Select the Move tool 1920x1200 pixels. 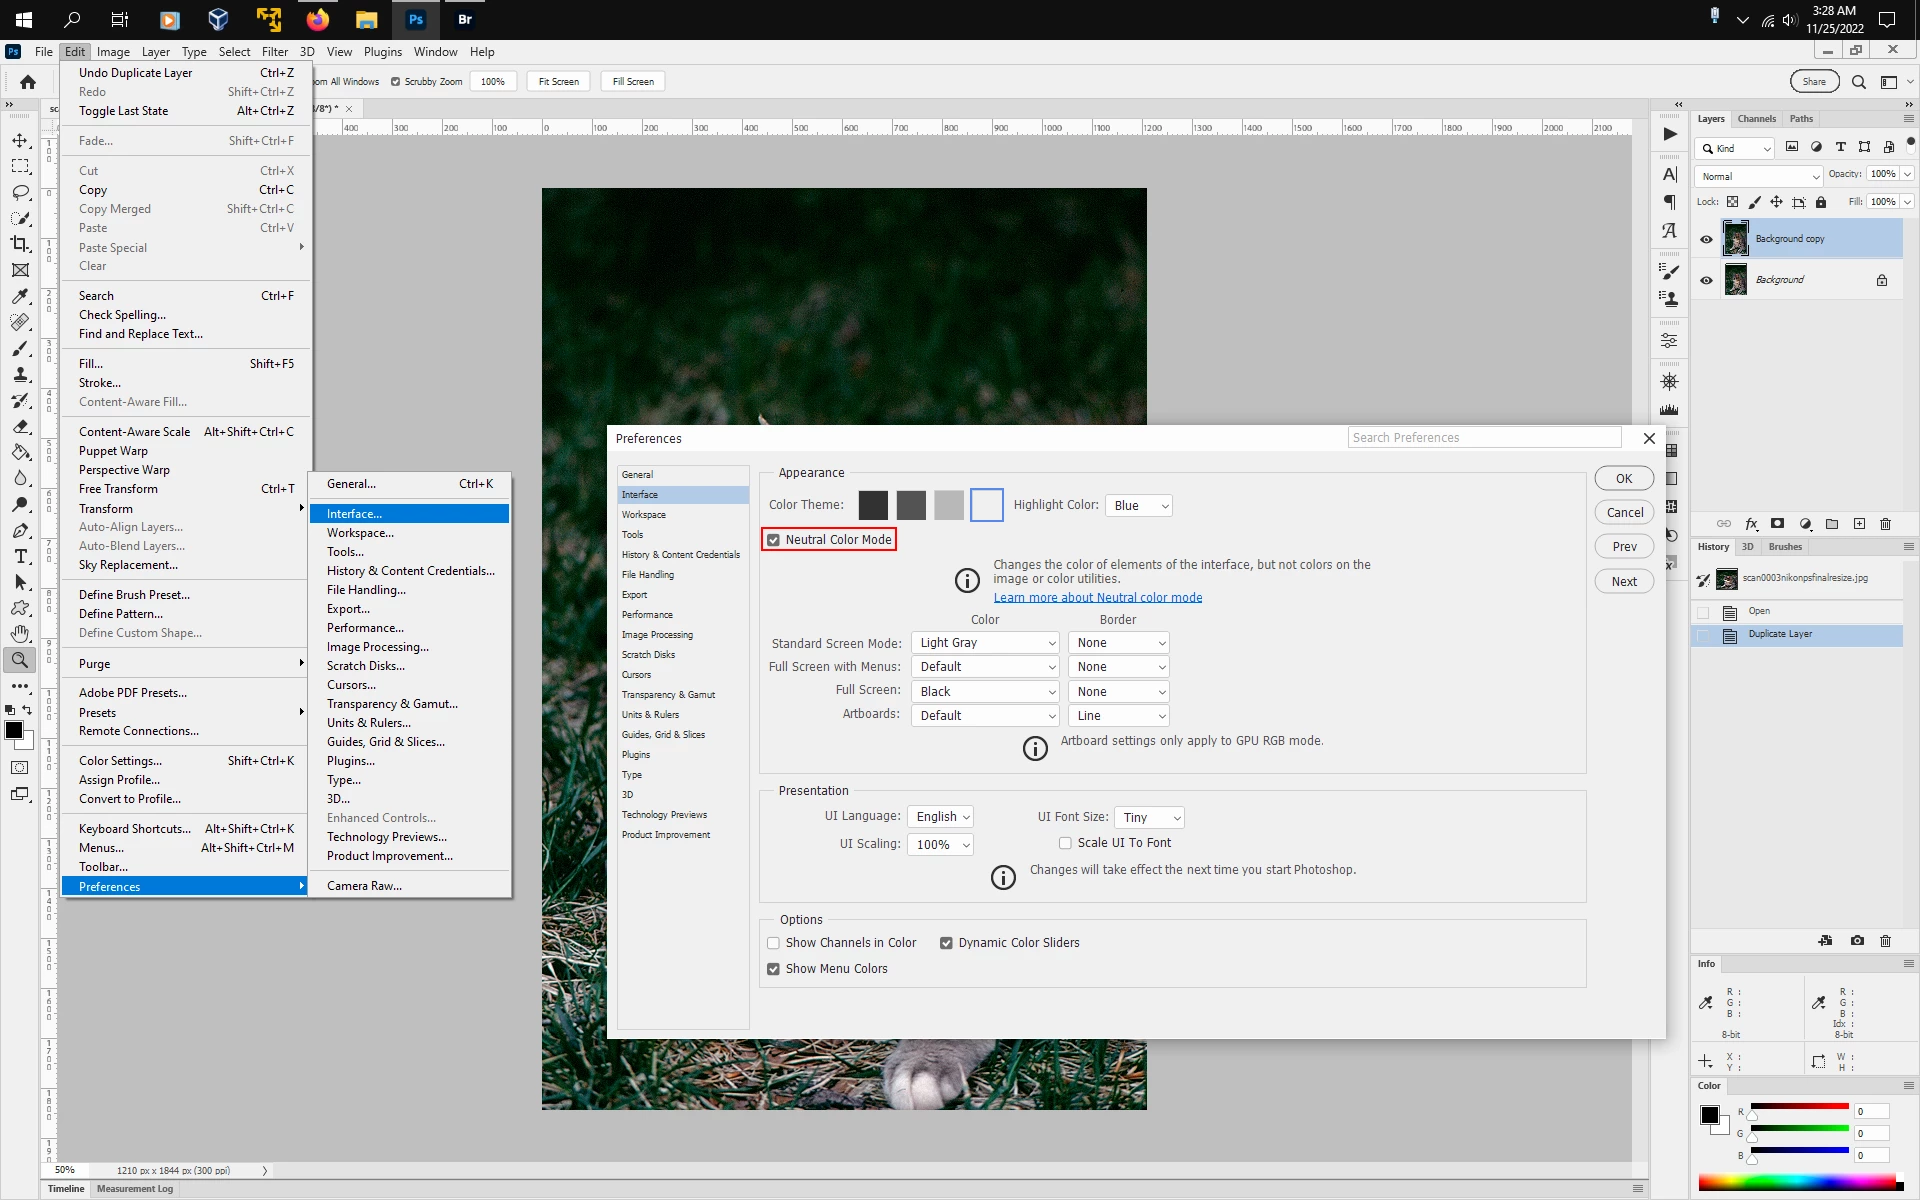coord(20,141)
